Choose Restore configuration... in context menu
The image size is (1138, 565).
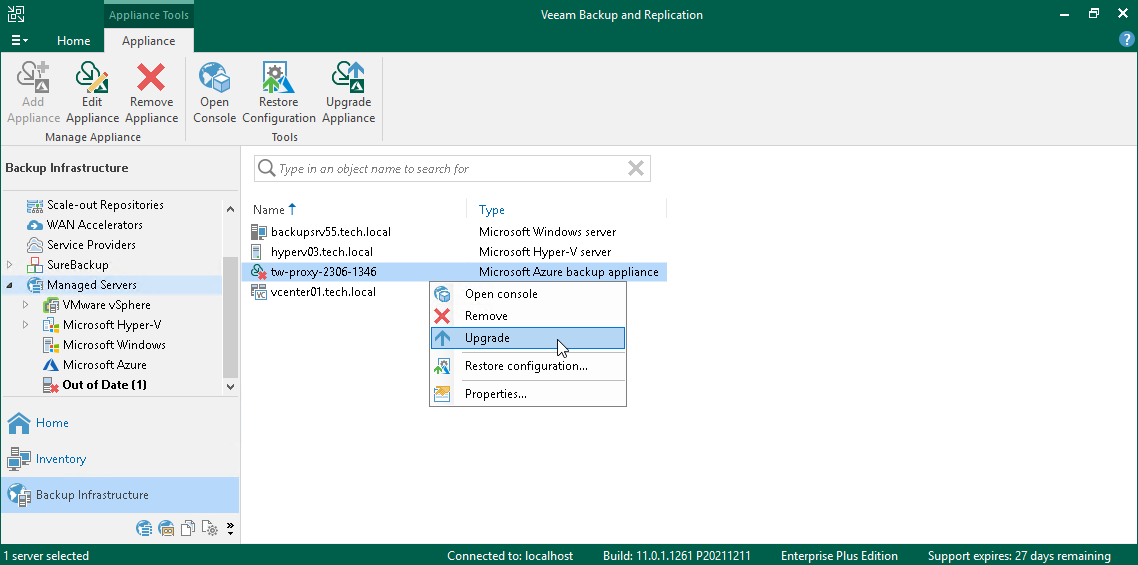pyautogui.click(x=528, y=366)
